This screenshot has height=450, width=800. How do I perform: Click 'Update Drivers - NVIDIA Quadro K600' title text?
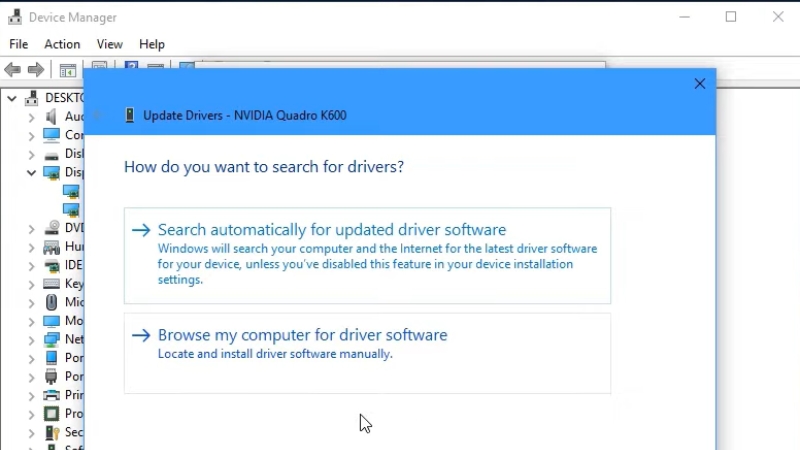click(x=244, y=115)
